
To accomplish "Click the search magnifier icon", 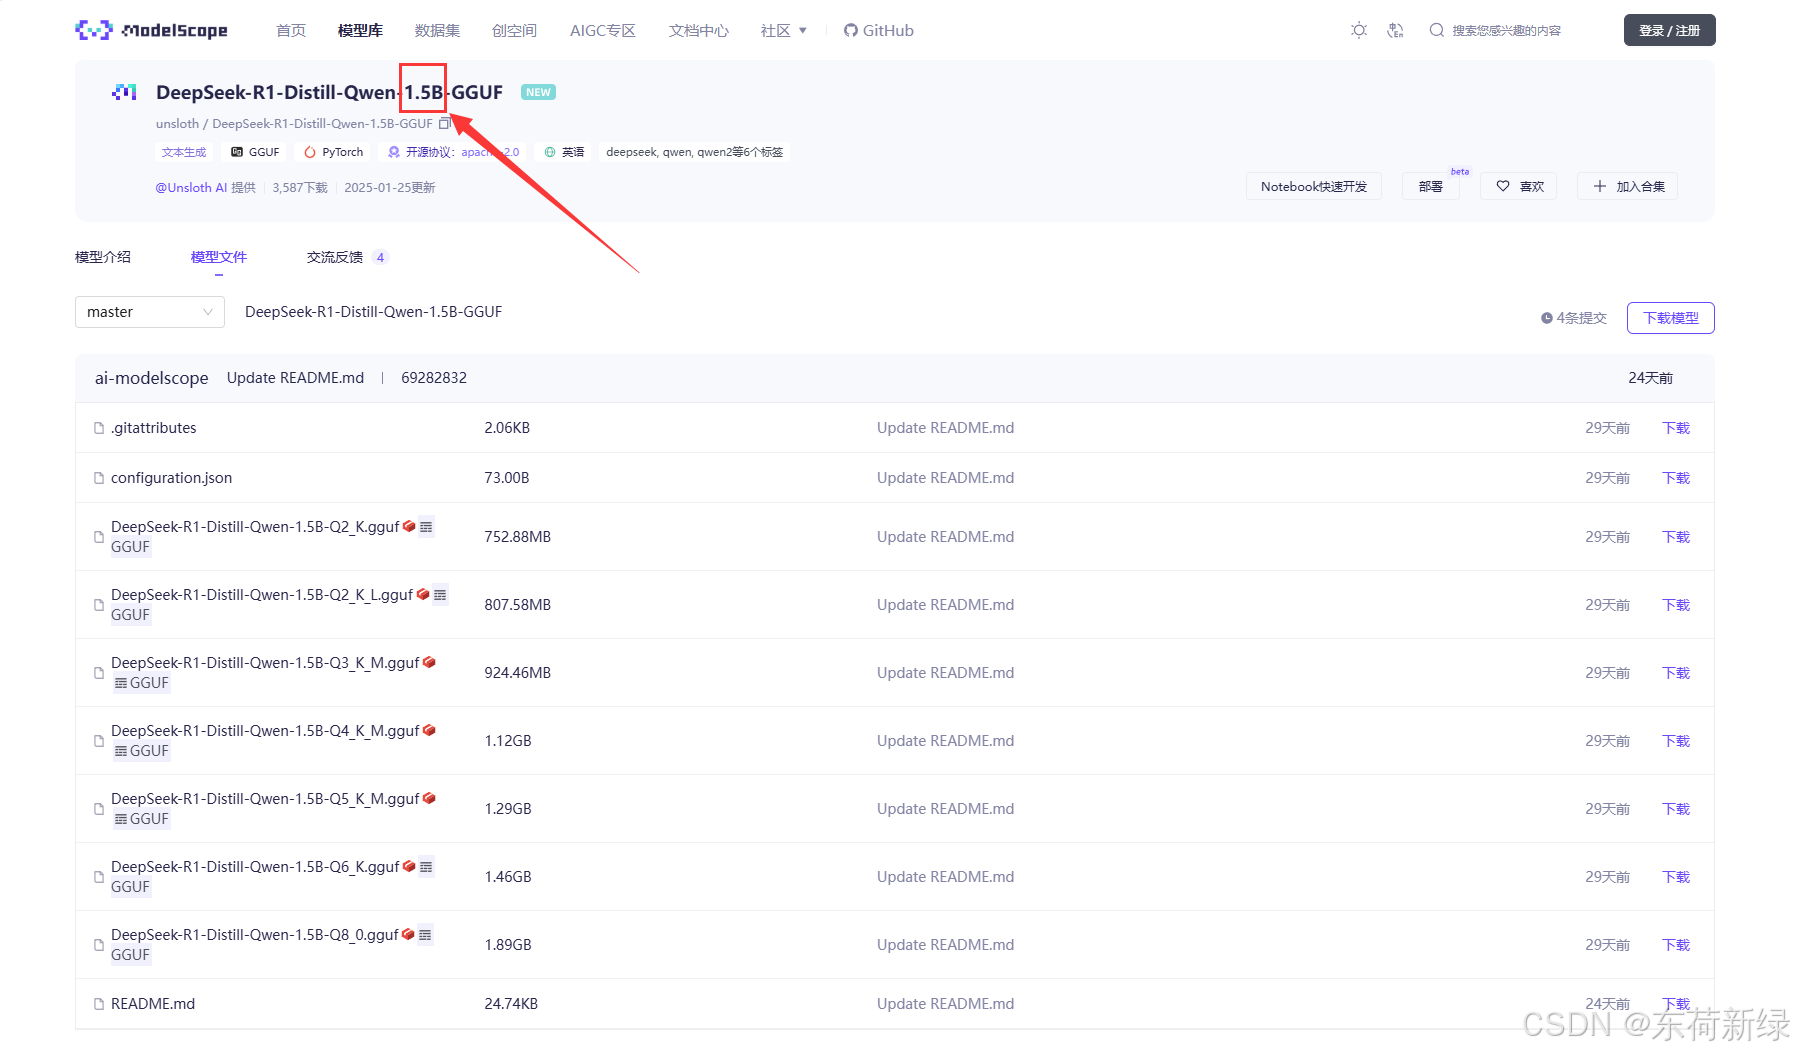I will pos(1436,30).
